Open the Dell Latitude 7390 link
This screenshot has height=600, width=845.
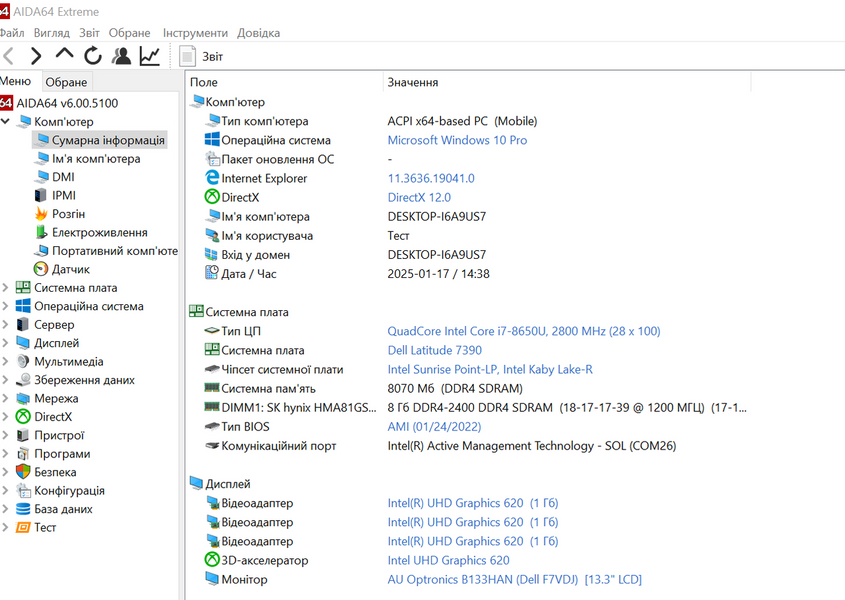[435, 350]
